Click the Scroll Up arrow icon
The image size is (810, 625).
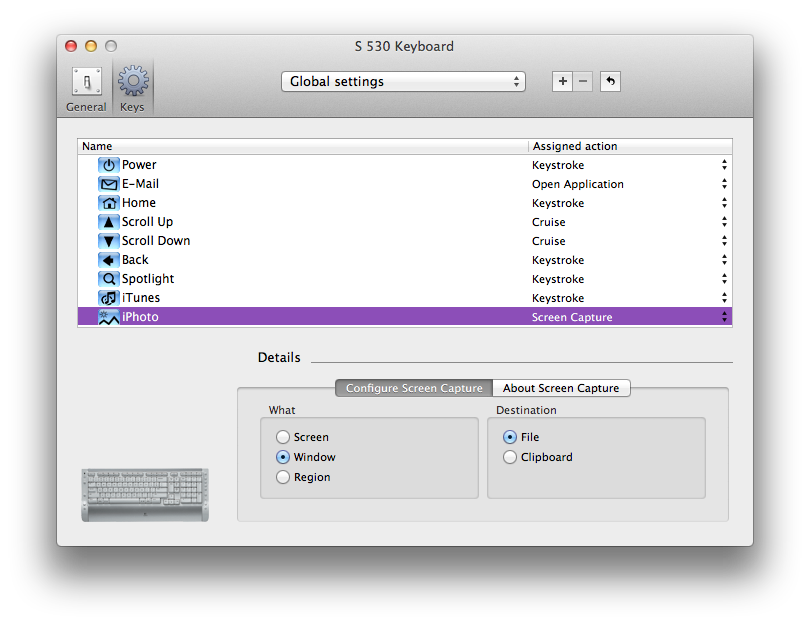[108, 222]
